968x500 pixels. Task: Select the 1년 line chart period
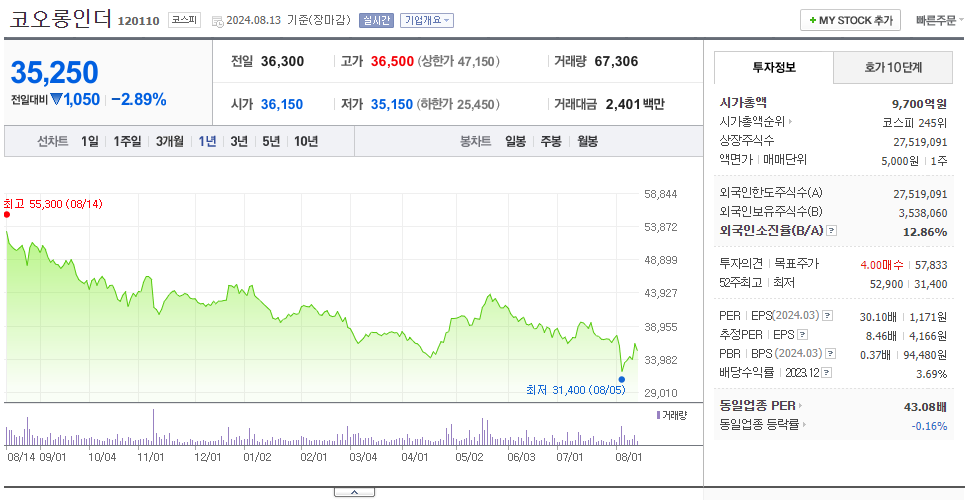(x=207, y=141)
